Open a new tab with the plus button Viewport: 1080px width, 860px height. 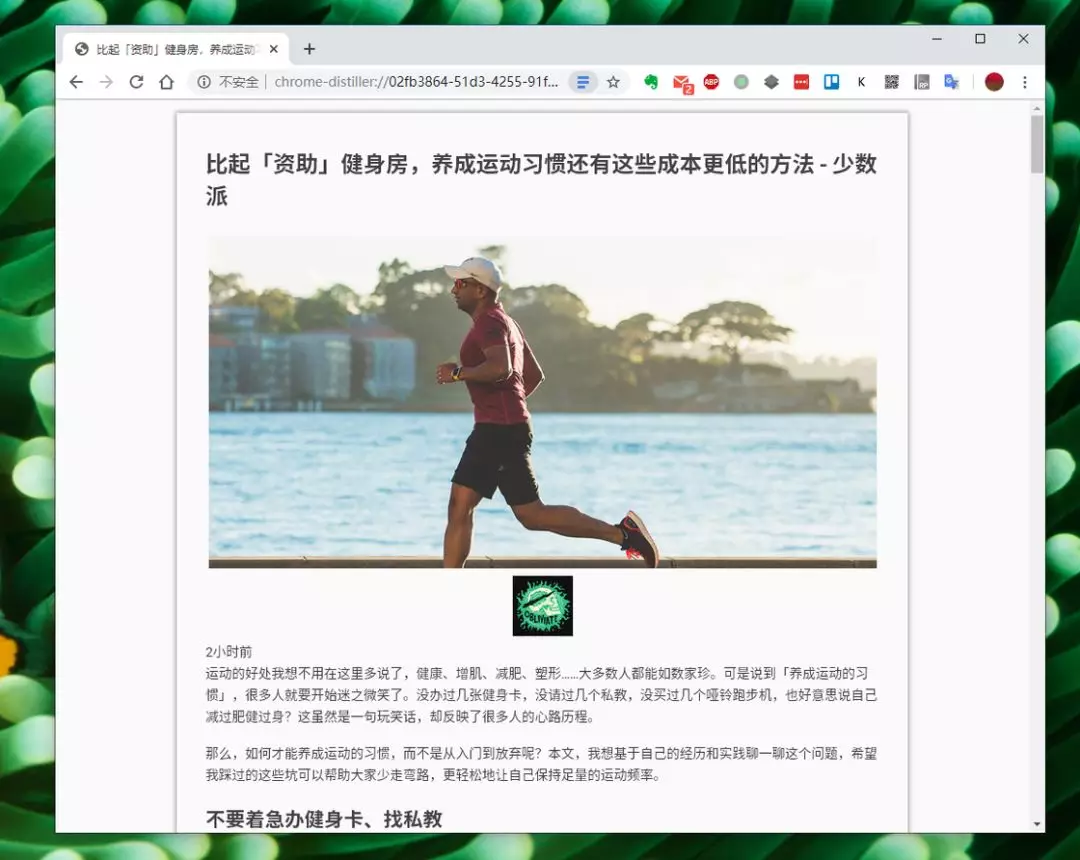point(309,49)
